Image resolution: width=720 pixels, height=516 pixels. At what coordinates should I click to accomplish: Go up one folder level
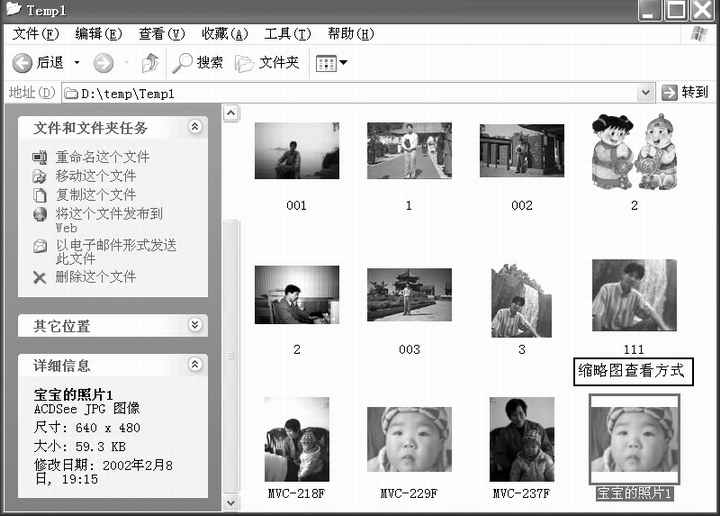(x=150, y=63)
